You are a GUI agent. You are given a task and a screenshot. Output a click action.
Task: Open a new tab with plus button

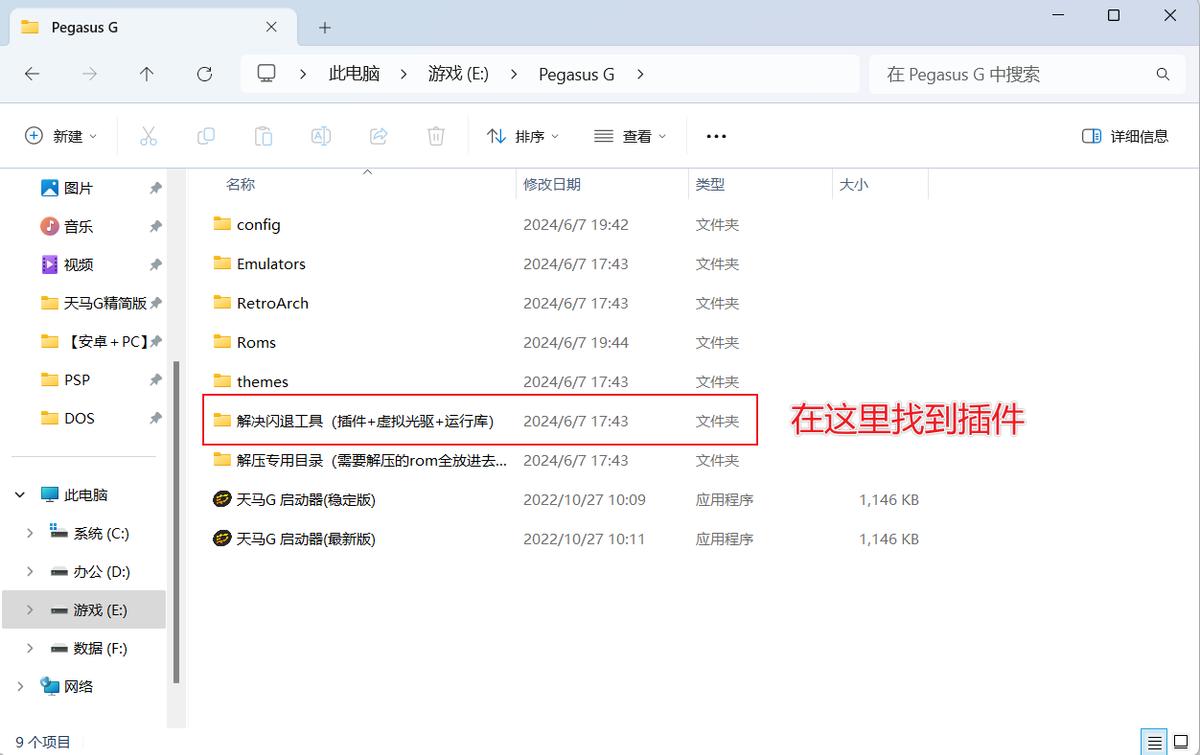322,27
